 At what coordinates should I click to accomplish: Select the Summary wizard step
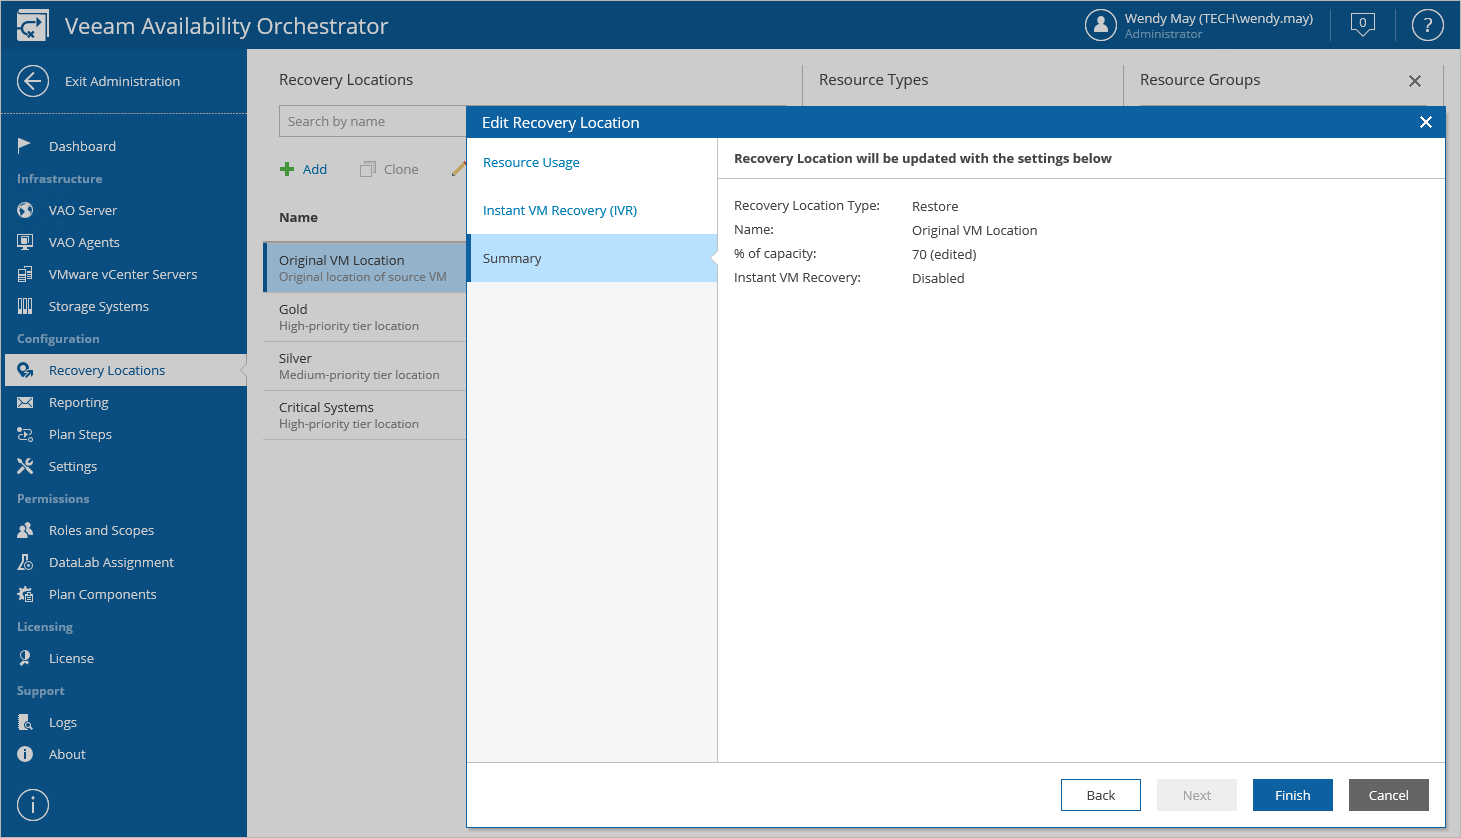coord(512,258)
